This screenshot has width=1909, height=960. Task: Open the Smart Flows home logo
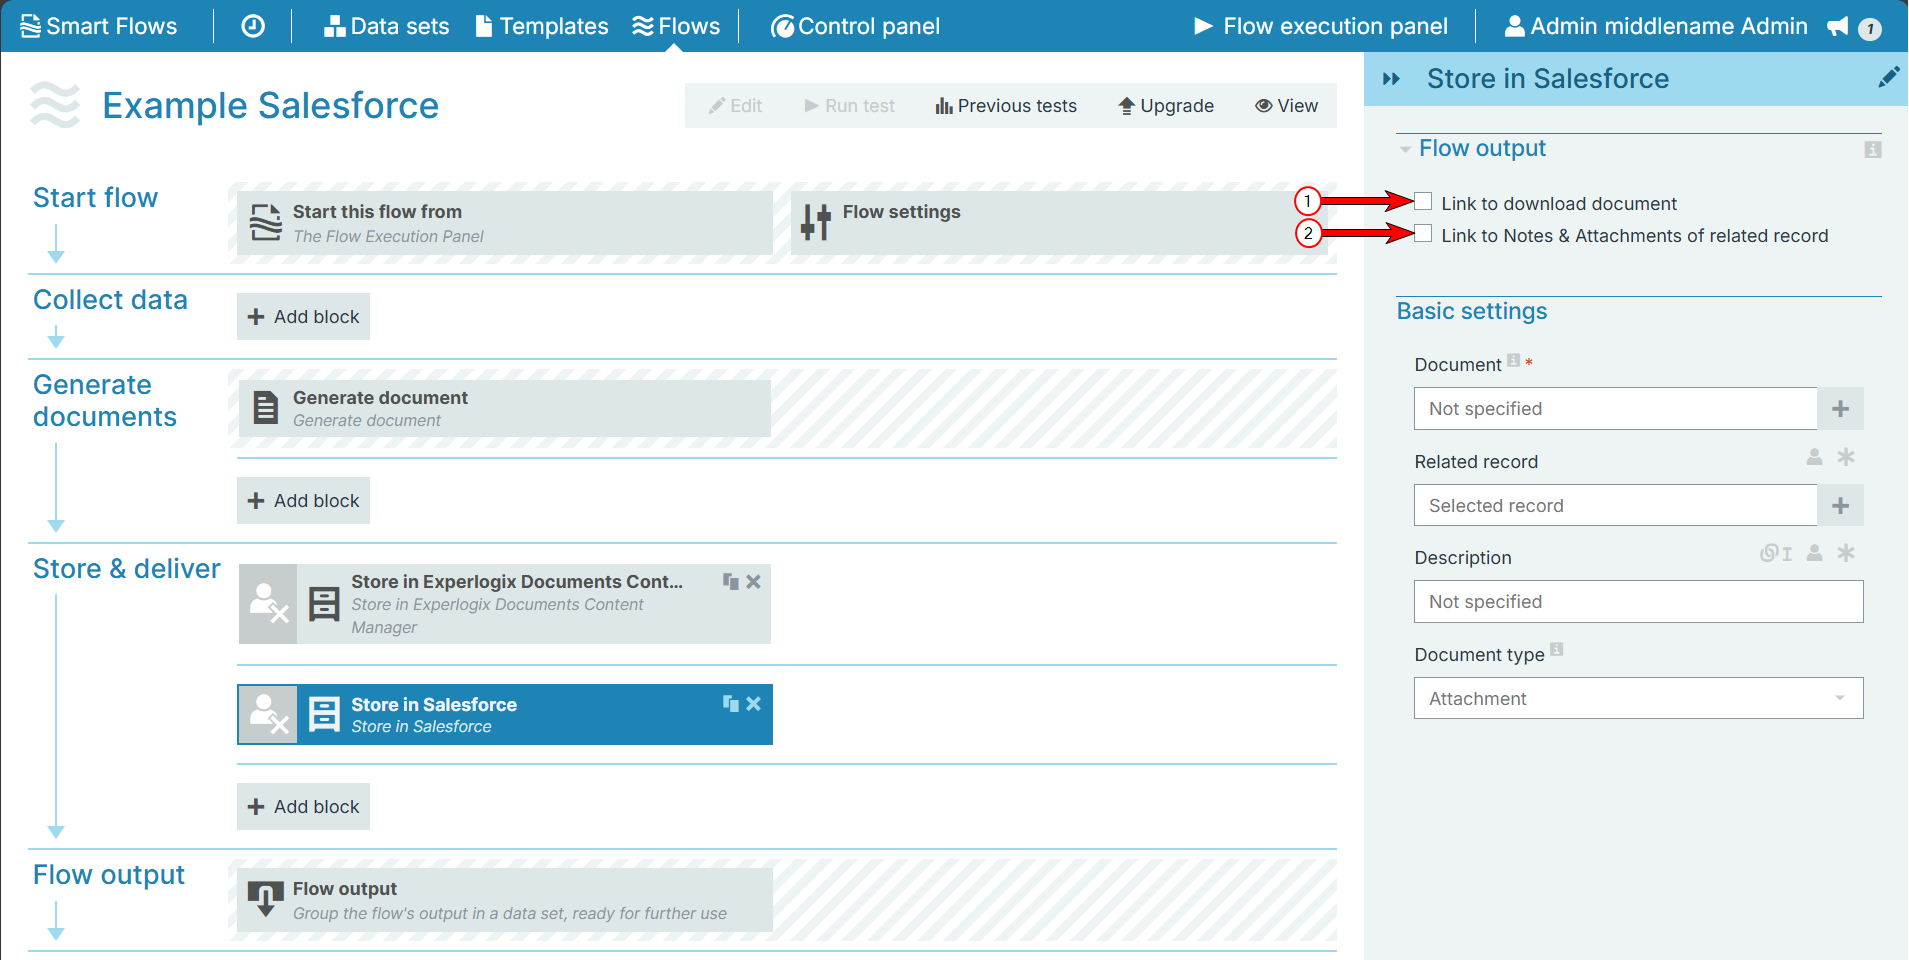[x=99, y=26]
